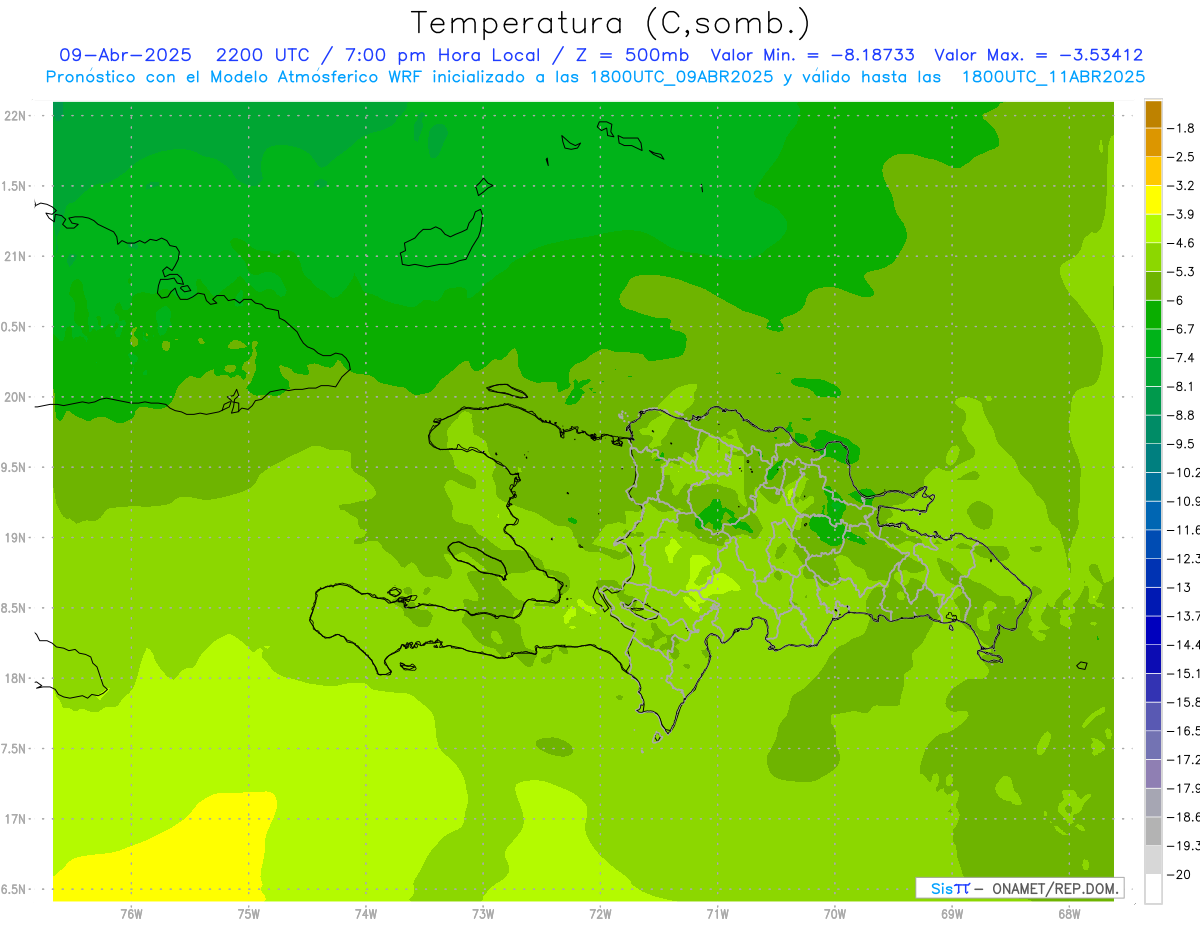Screen dimensions: 1200x927
Task: Click the lime legend swatch between -3.9 and -4.6
Action: (1153, 229)
